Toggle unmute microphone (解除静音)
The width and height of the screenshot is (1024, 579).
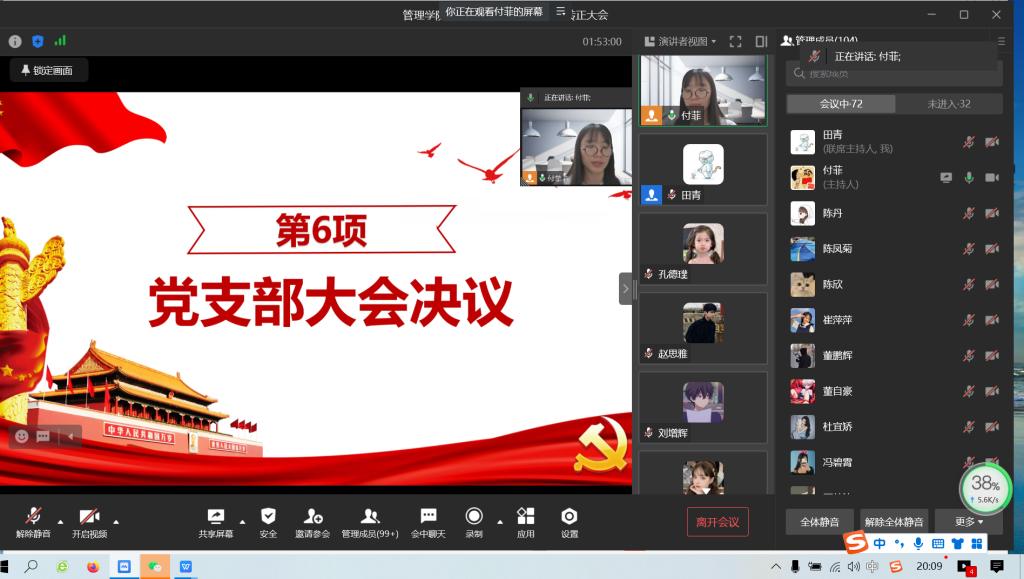pos(32,522)
